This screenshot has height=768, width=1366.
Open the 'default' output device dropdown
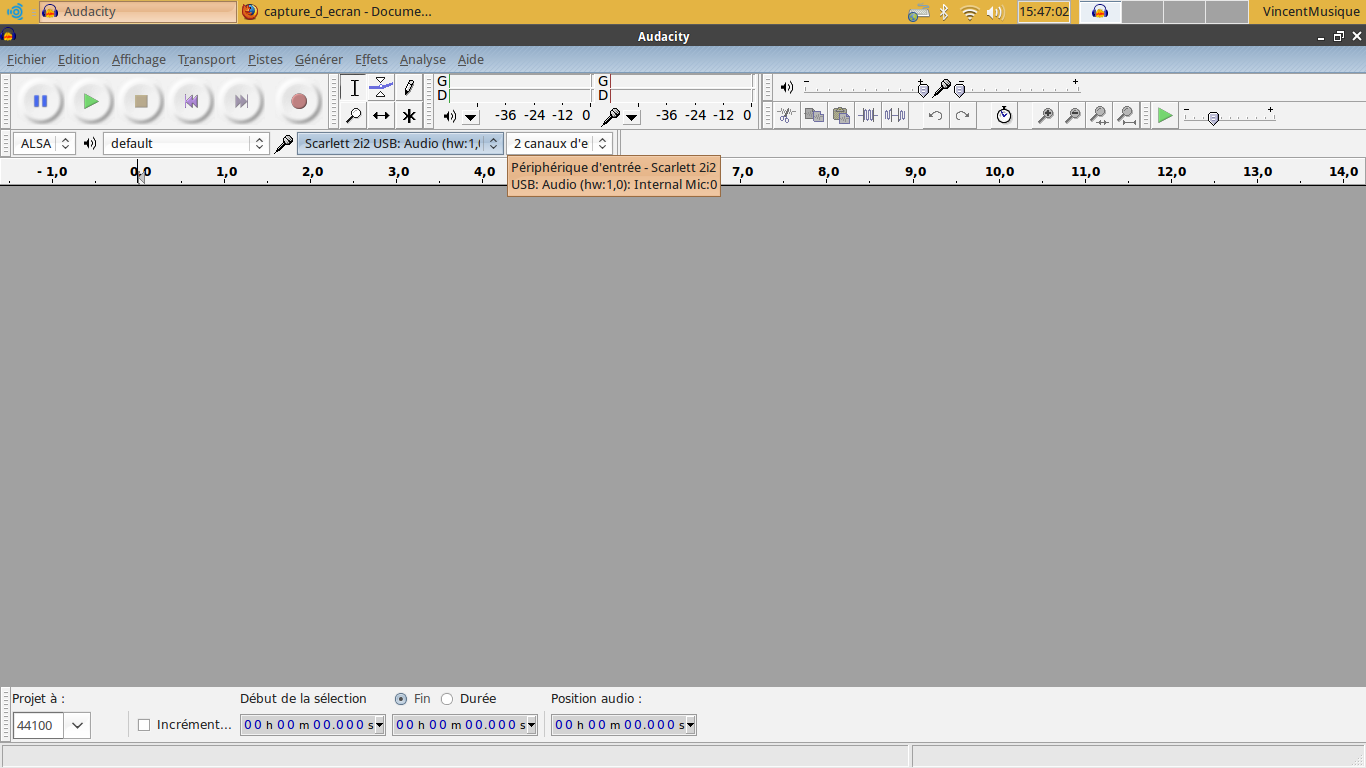coord(186,143)
